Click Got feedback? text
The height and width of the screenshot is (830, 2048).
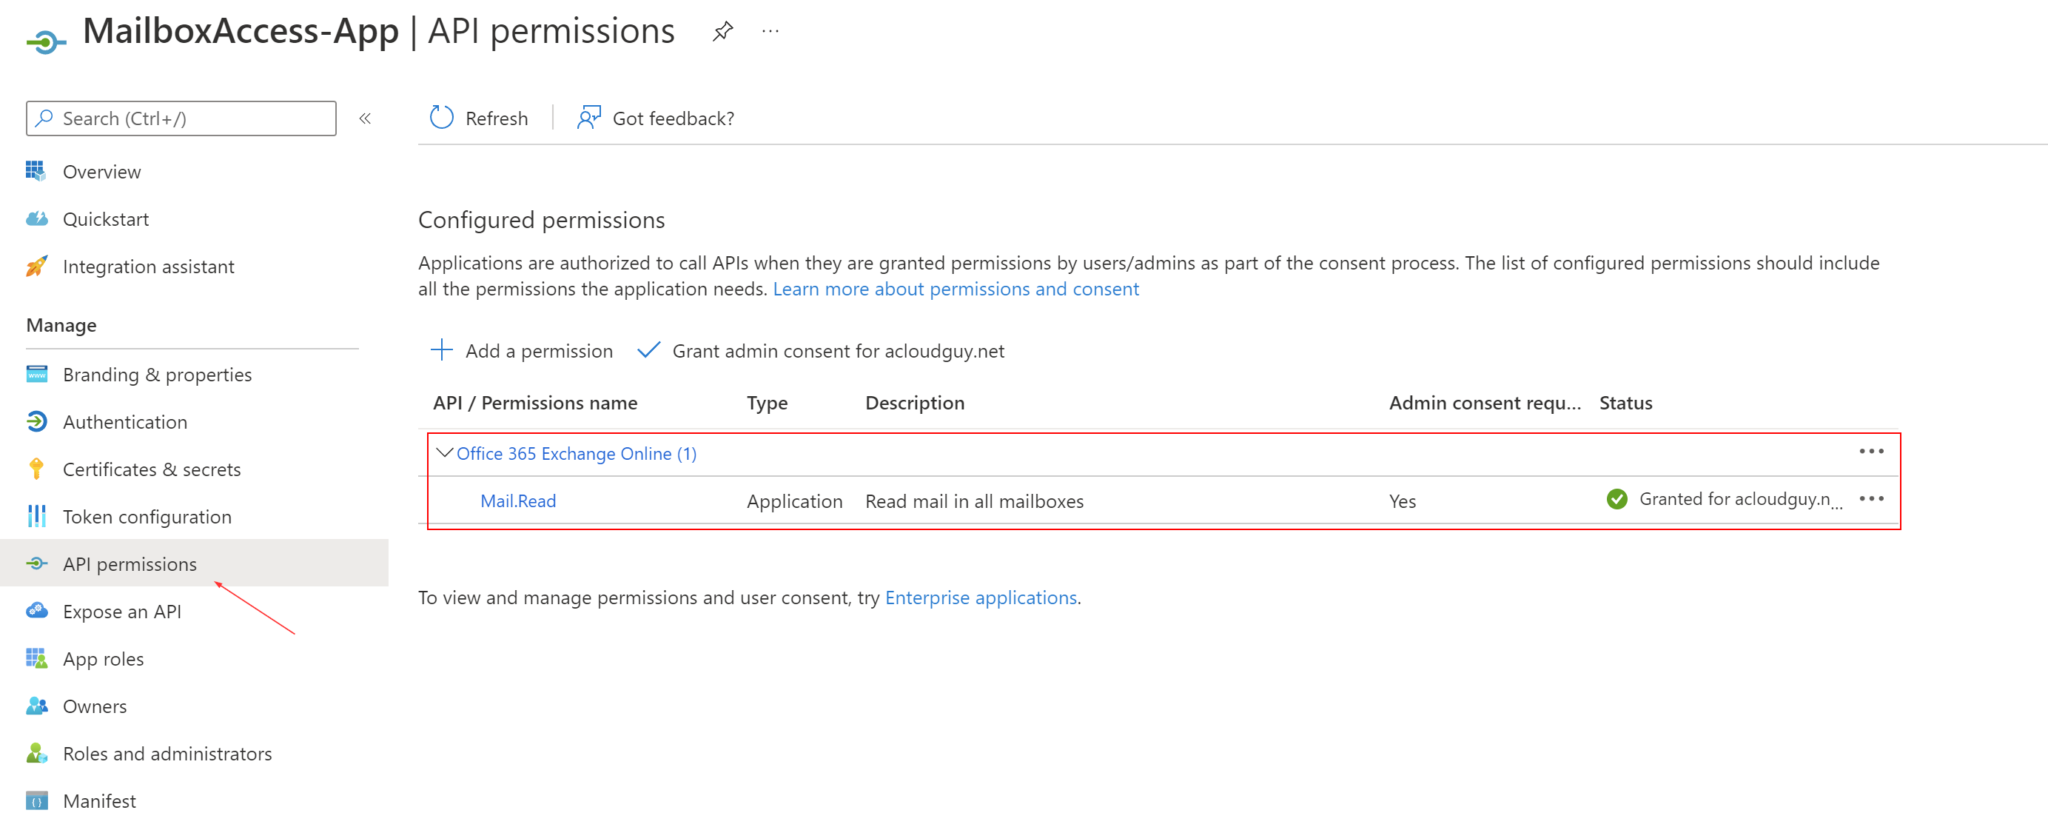pos(673,118)
